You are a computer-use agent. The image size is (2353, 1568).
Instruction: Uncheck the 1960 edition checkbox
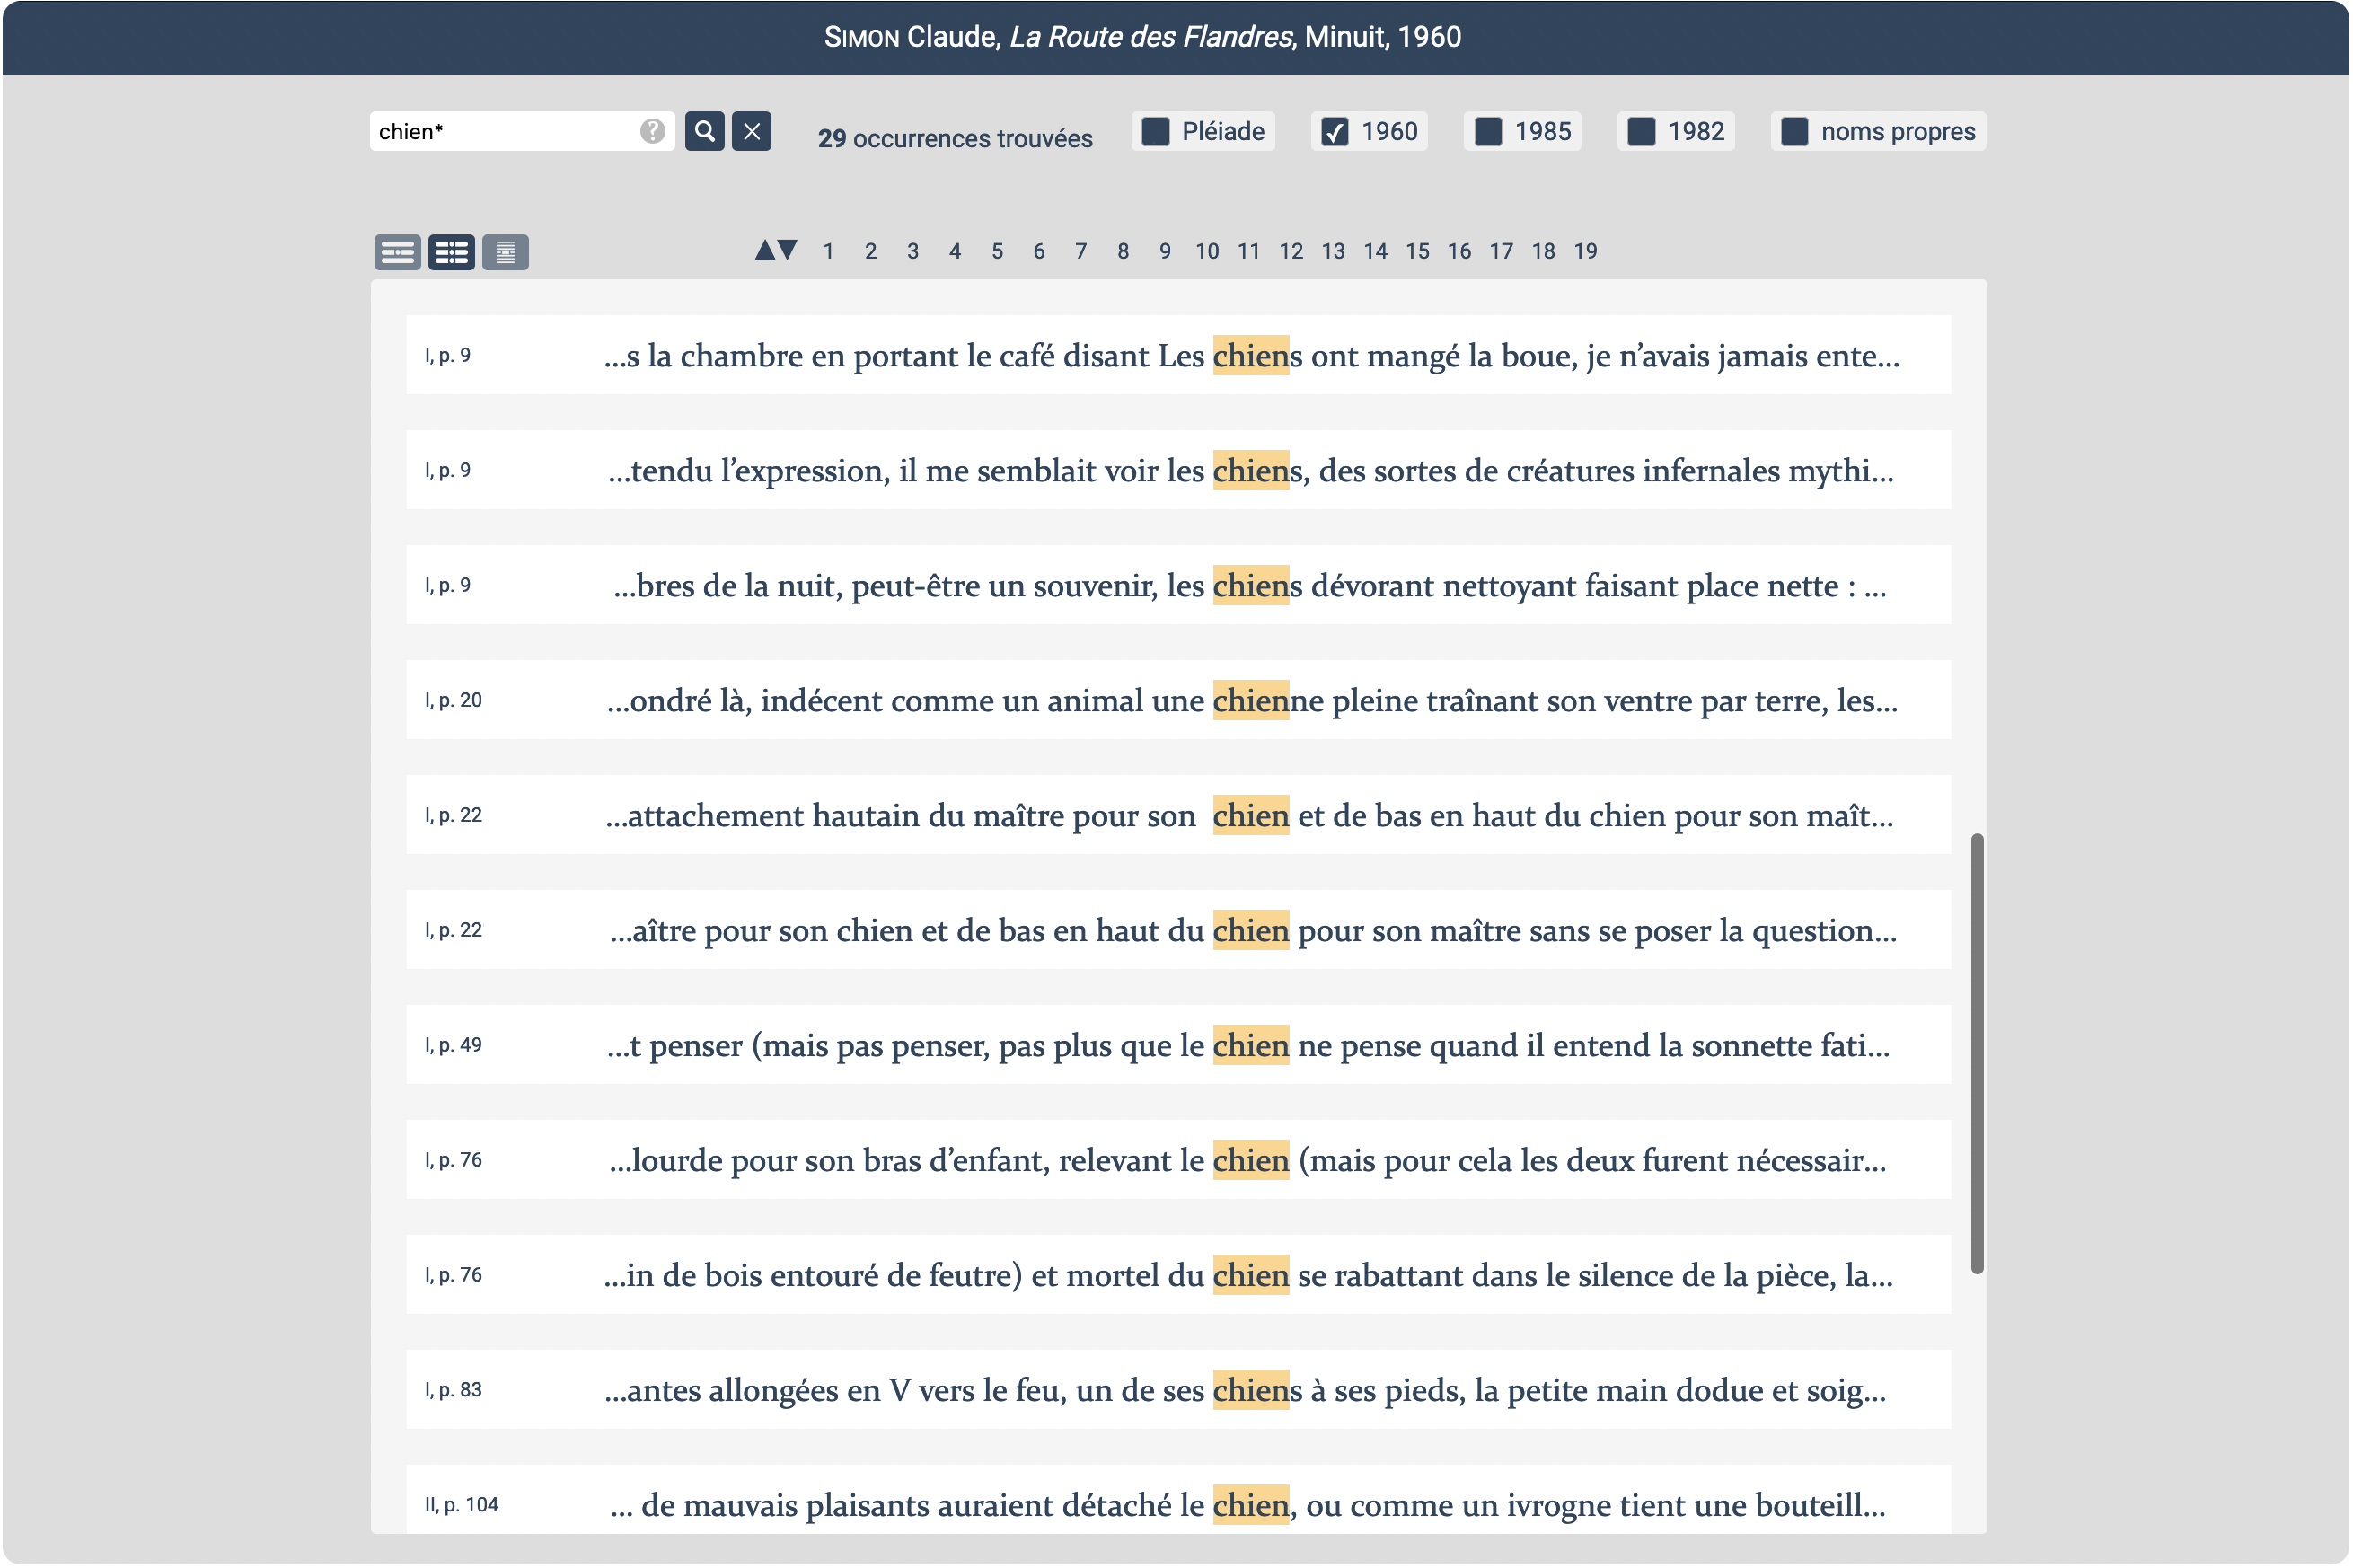[x=1334, y=131]
